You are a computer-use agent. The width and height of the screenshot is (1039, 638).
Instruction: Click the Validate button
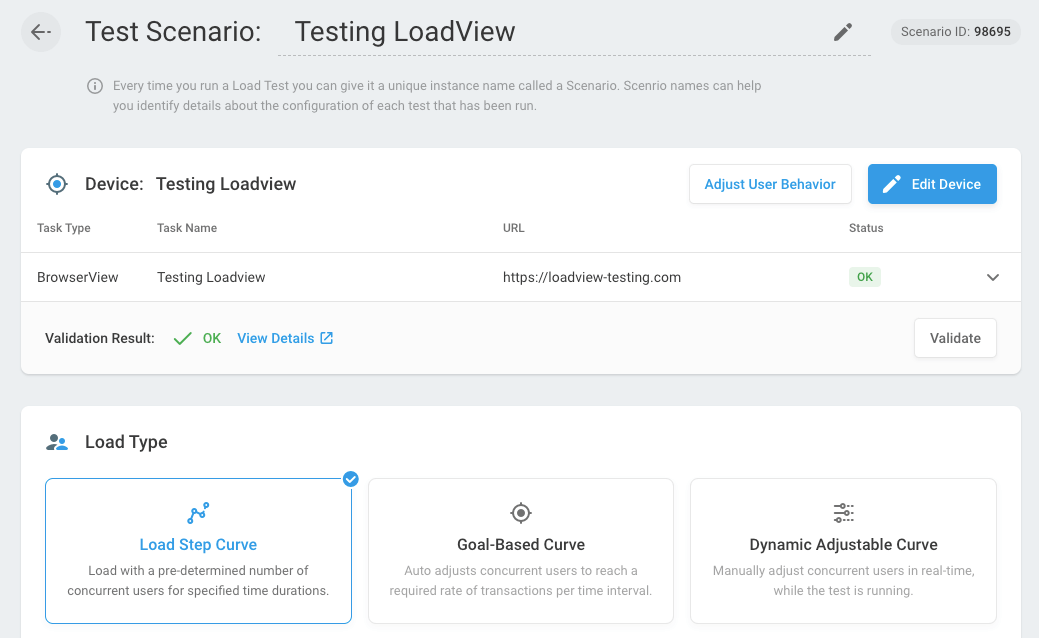[x=956, y=338]
